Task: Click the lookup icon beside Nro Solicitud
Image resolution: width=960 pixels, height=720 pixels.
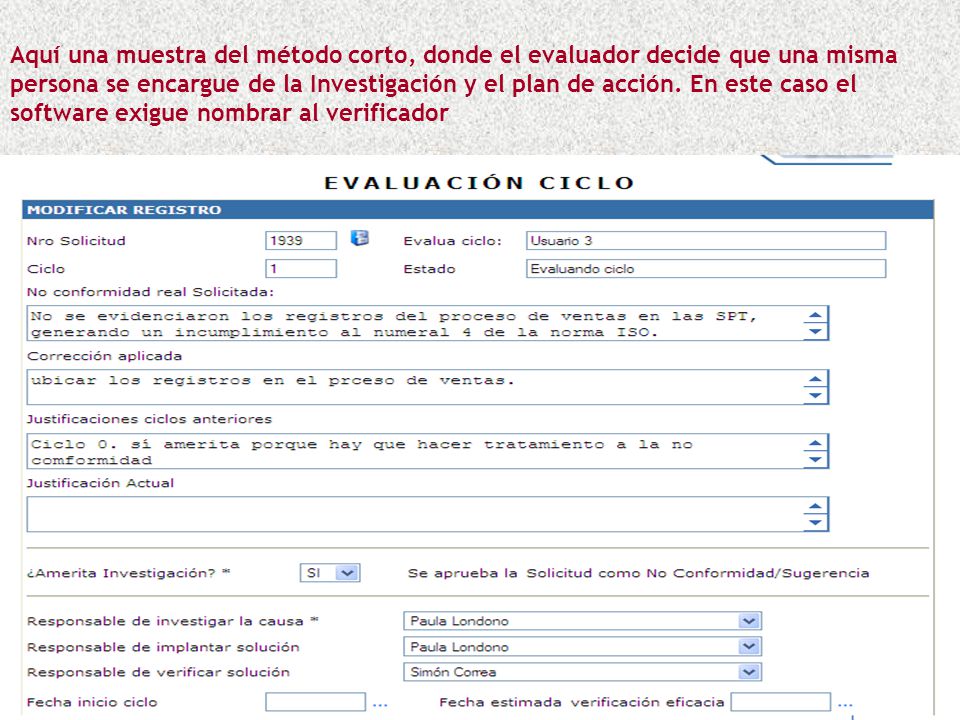Action: pyautogui.click(x=359, y=238)
